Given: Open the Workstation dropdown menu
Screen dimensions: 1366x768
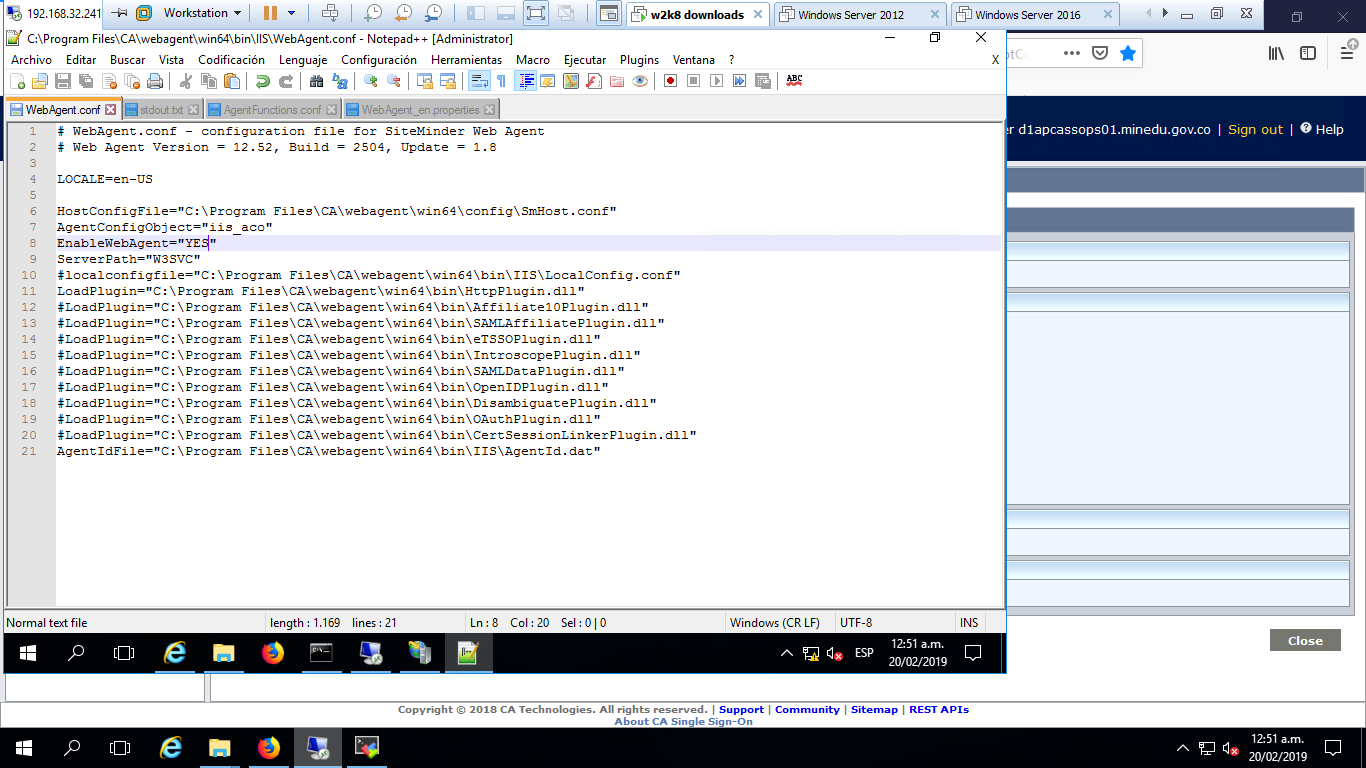Looking at the screenshot, I should [x=203, y=13].
